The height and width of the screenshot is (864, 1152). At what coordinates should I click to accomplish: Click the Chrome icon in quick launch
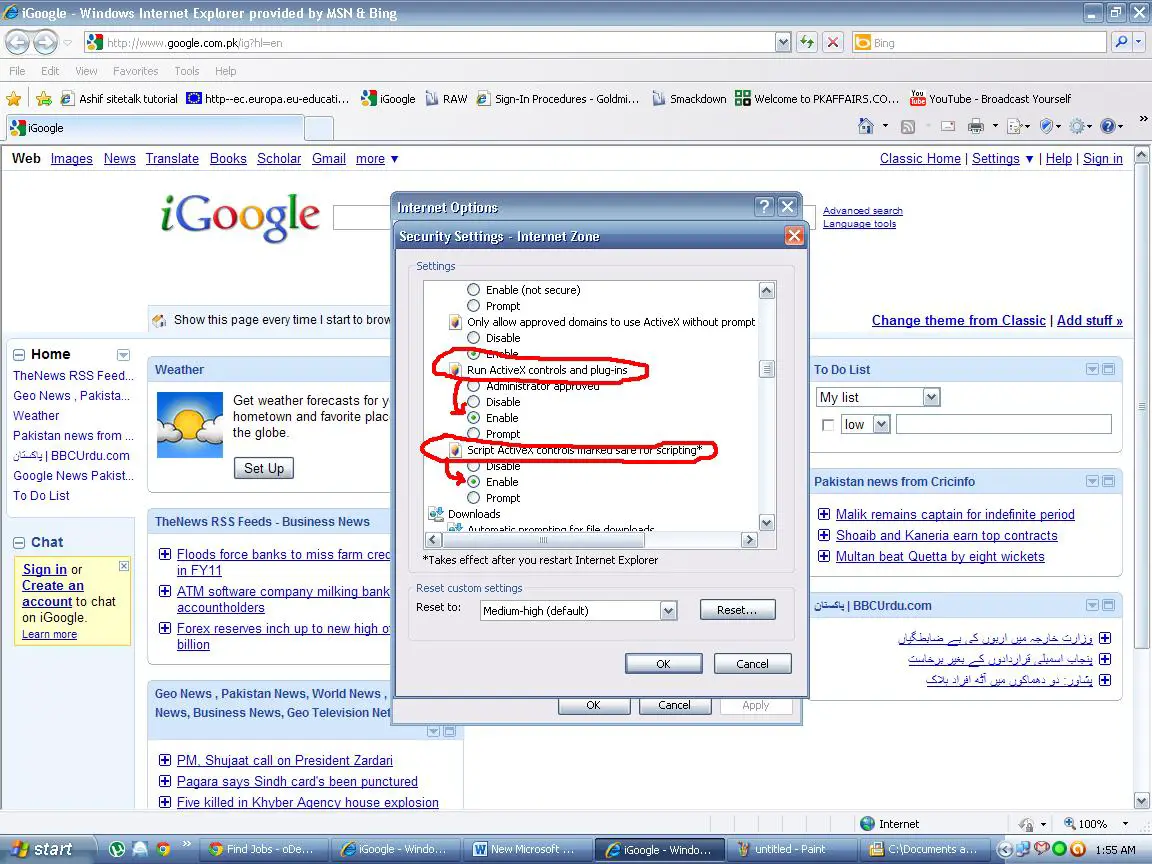(163, 849)
